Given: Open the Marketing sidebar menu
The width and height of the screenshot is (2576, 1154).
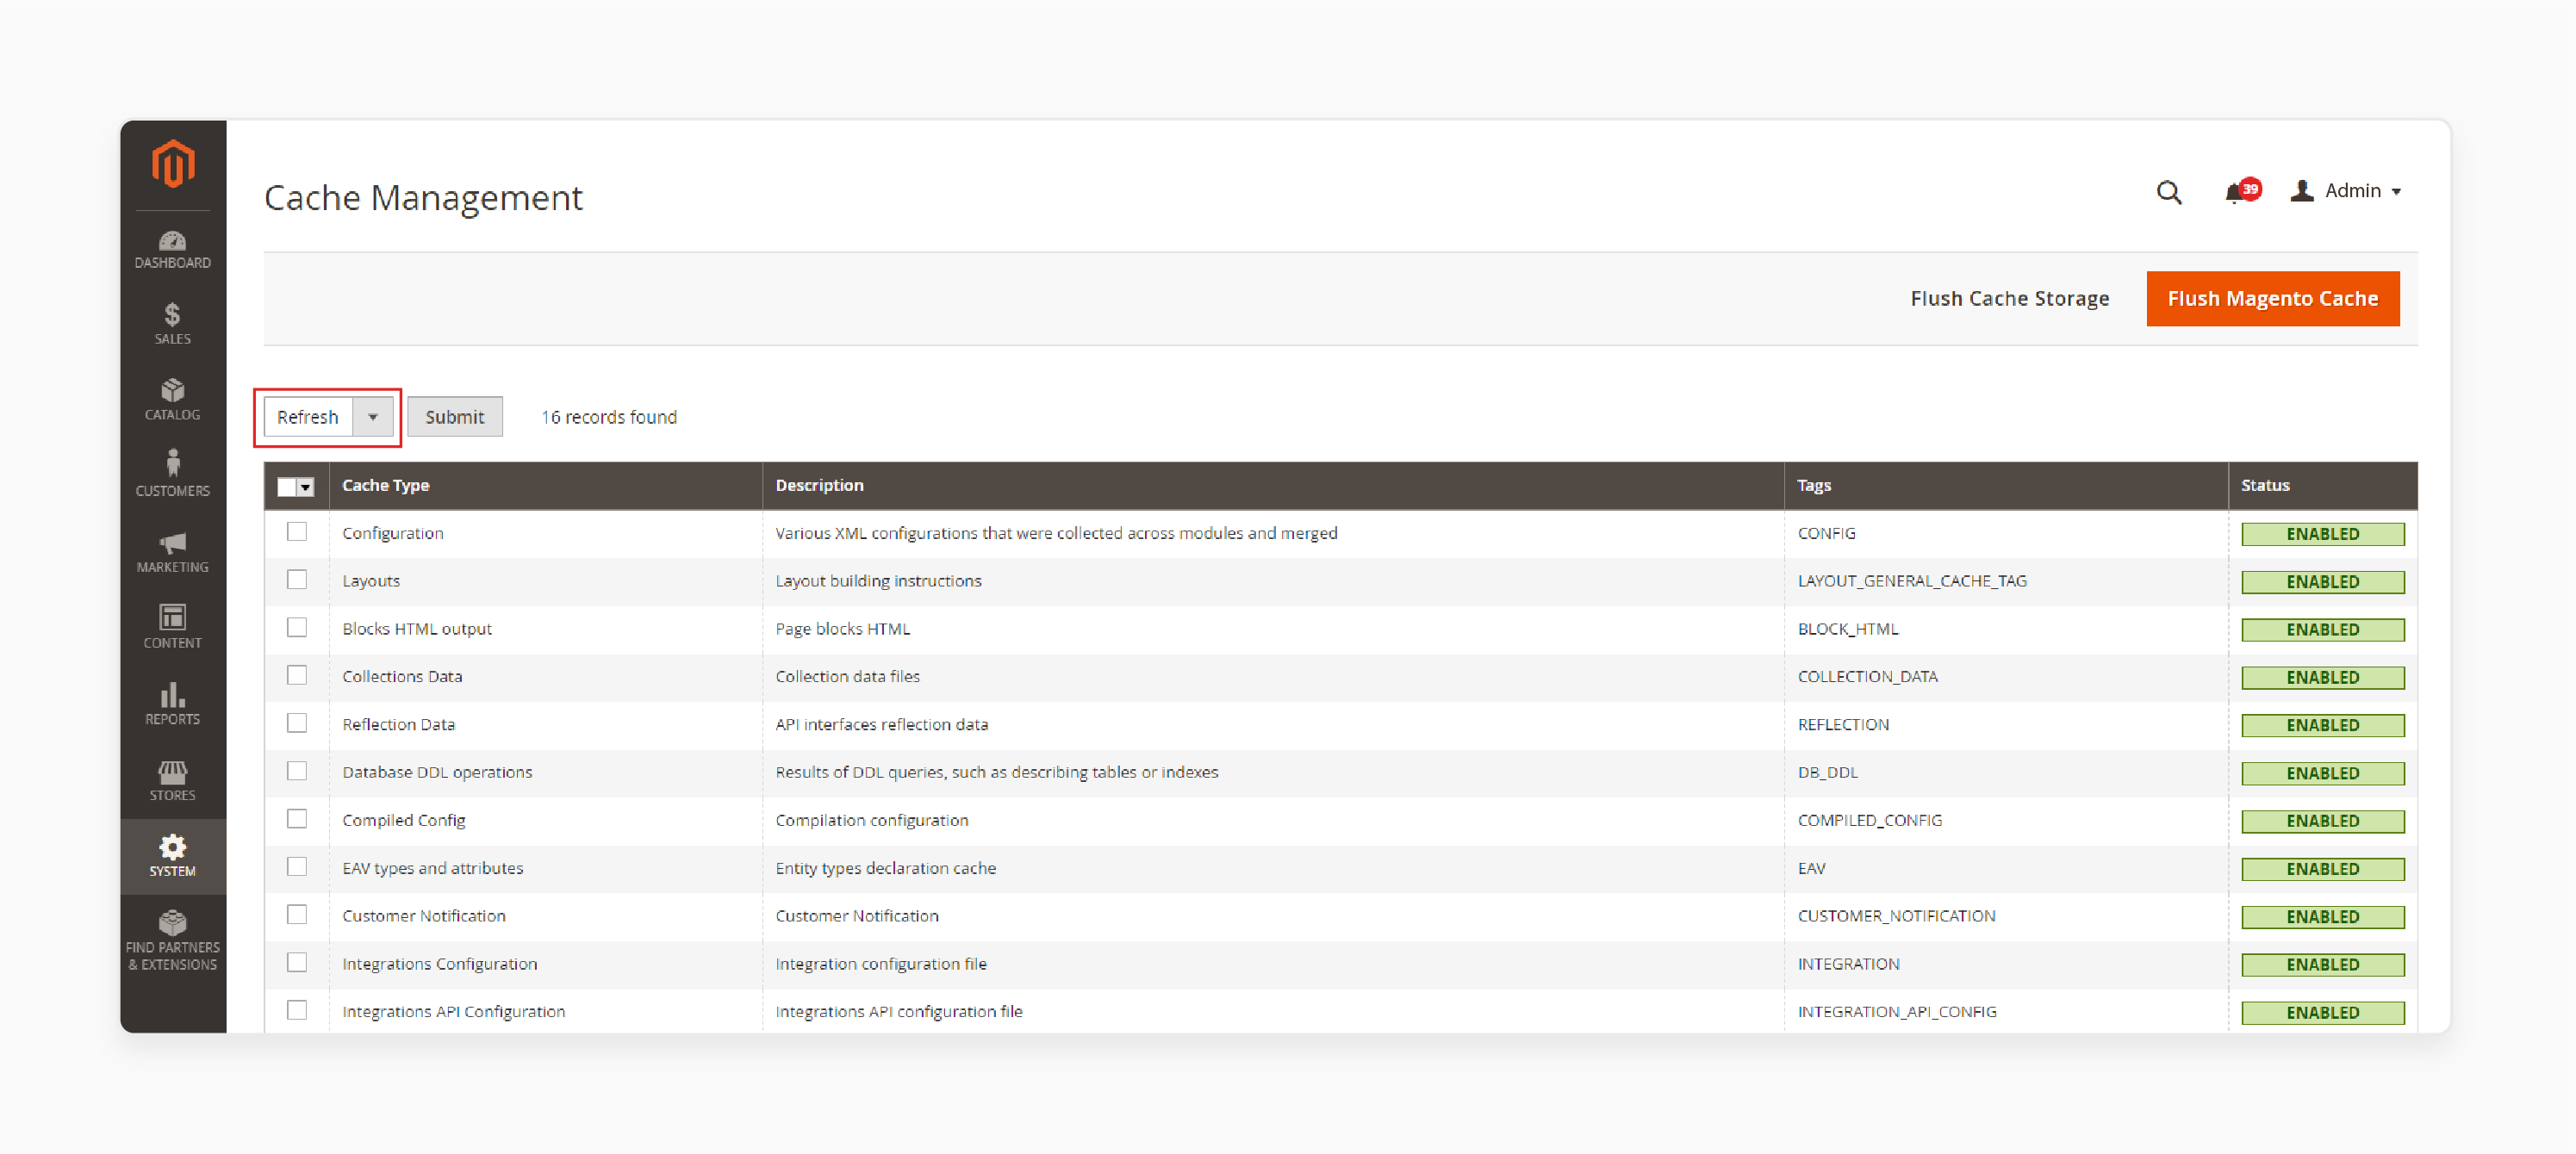Looking at the screenshot, I should (172, 553).
